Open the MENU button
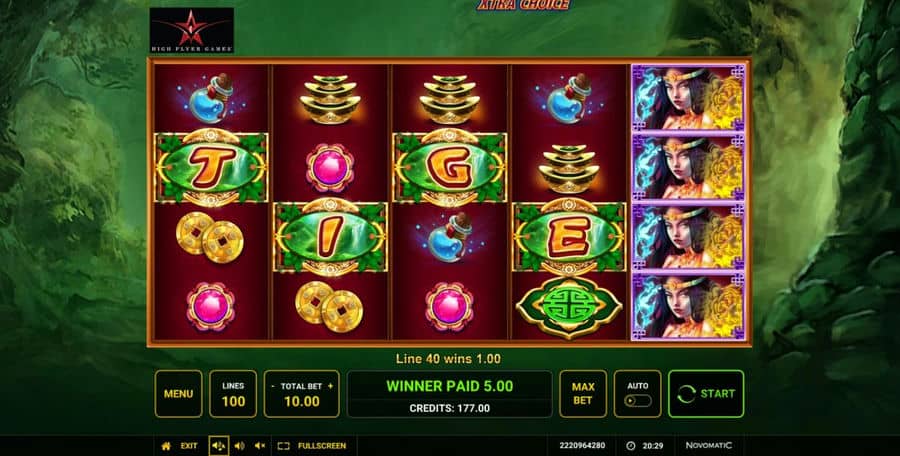900x456 pixels. [179, 394]
